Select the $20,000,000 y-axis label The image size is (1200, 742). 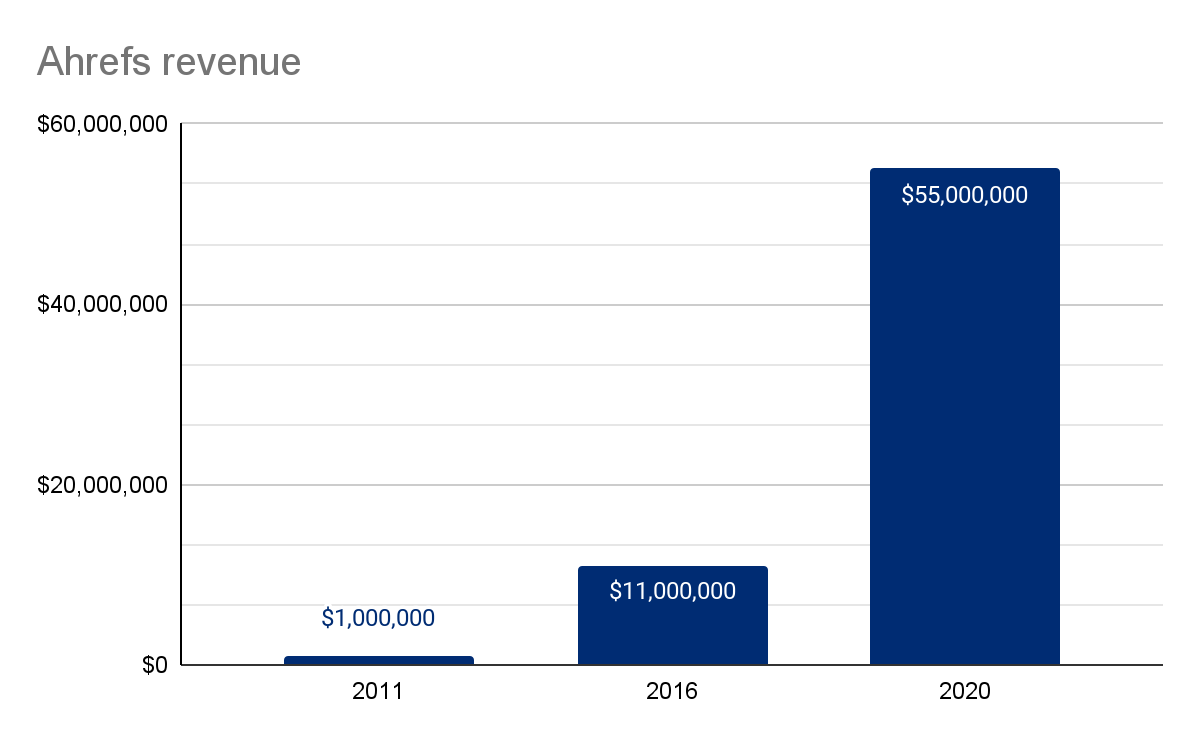(102, 485)
